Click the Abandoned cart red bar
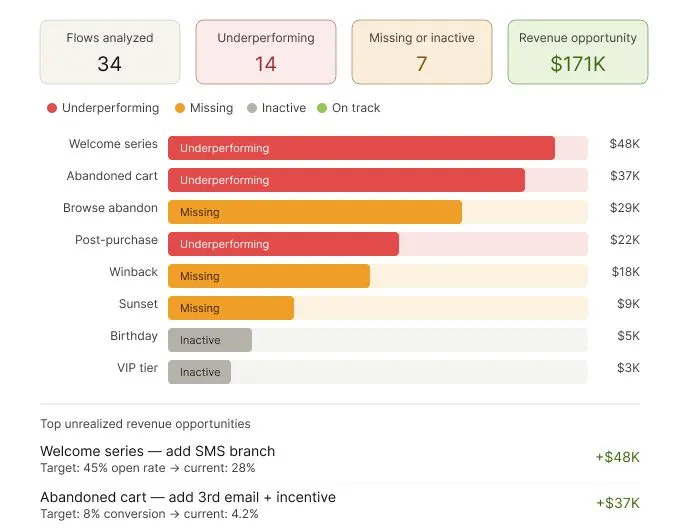Image resolution: width=680 pixels, height=532 pixels. coord(347,180)
